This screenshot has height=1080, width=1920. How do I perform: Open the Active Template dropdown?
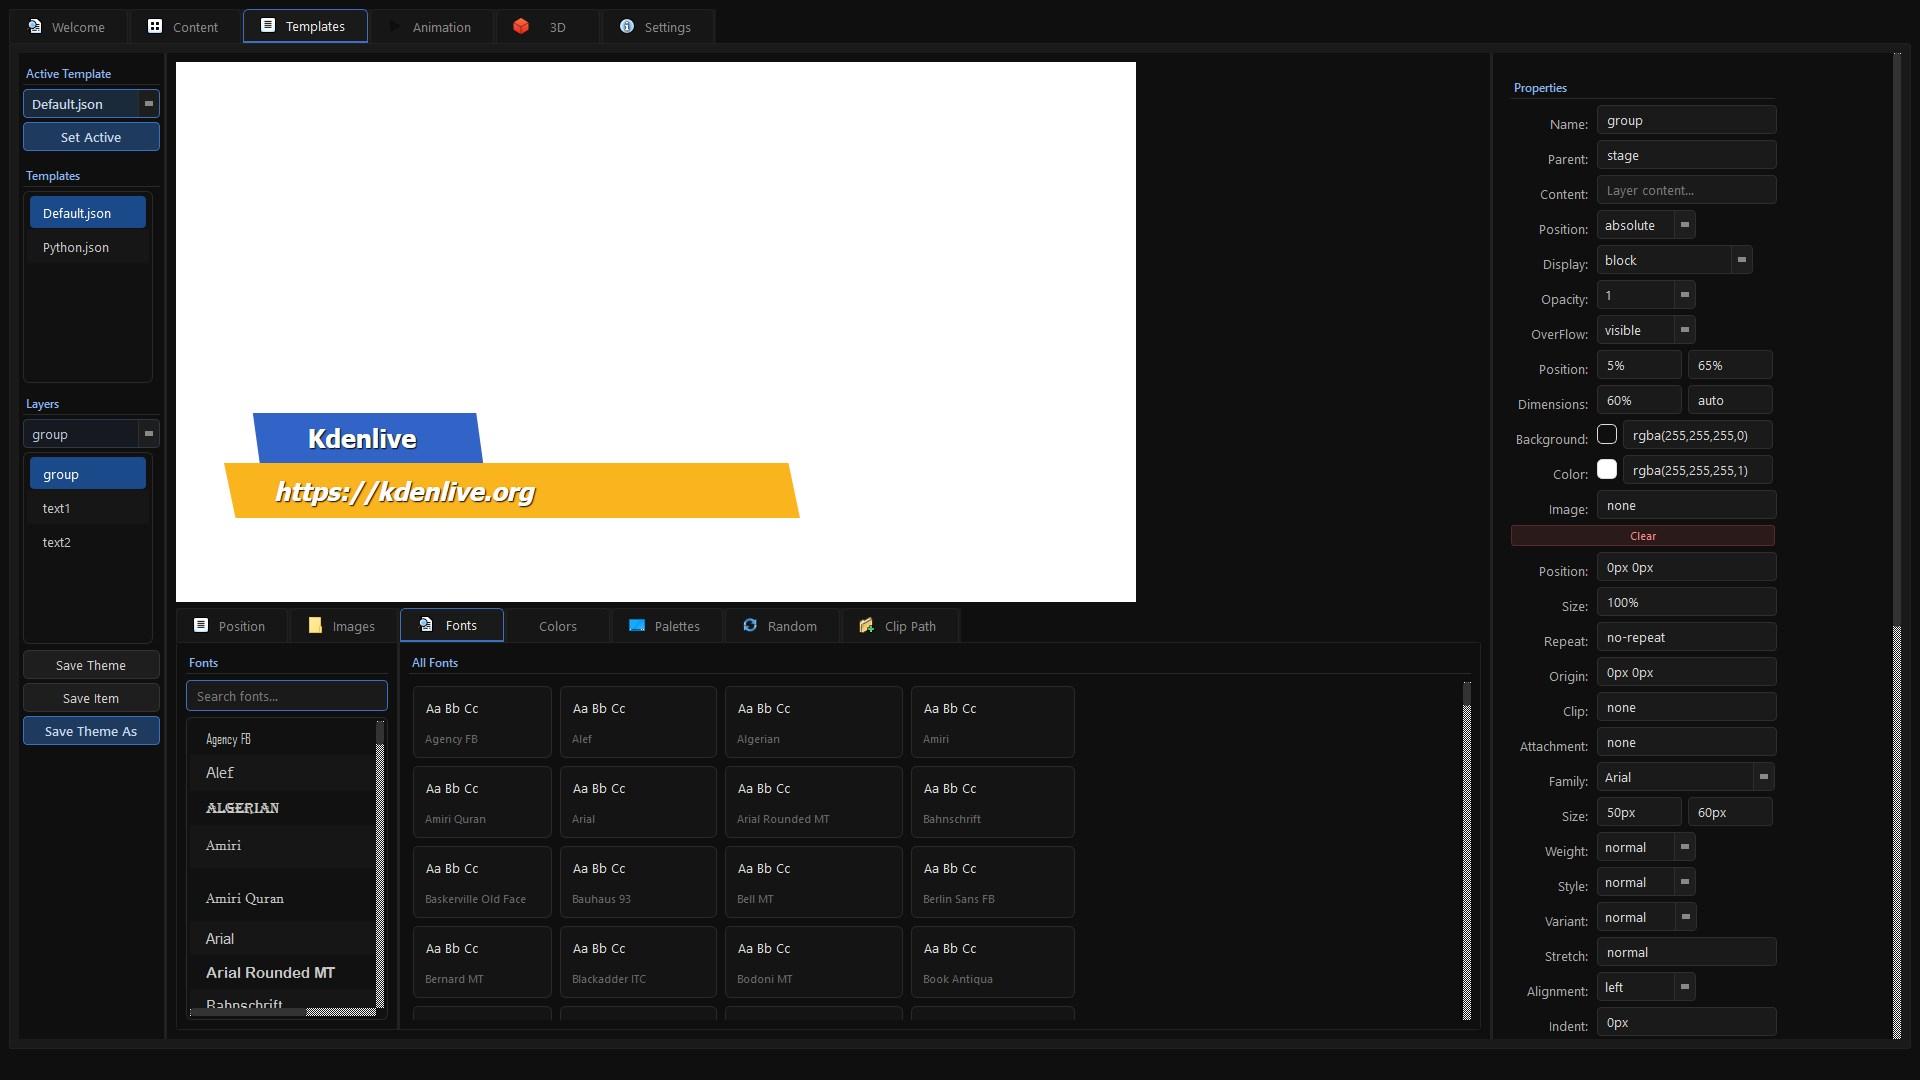(91, 104)
